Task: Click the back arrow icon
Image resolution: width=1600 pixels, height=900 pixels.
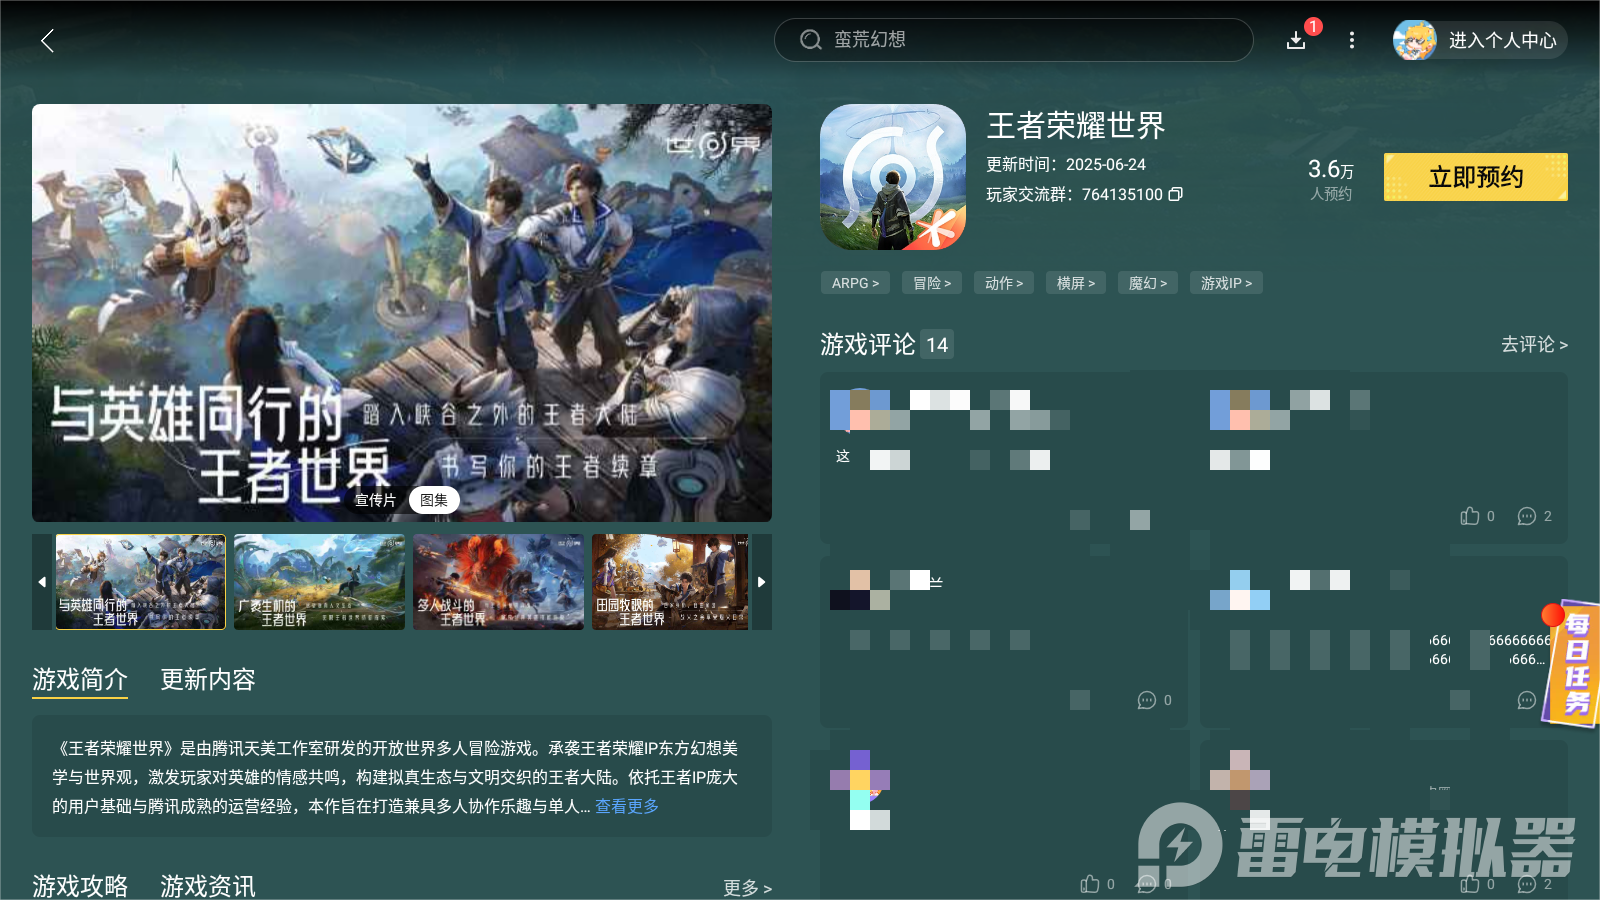Action: point(47,41)
